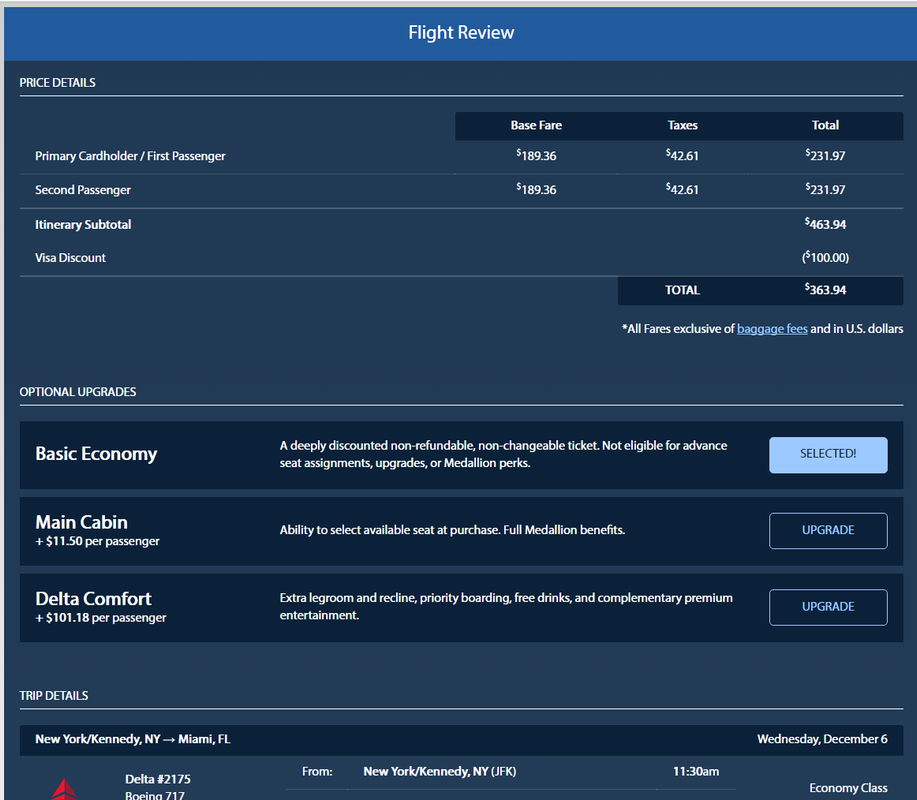Click New York/Kennedy, NY (JFK) departure airport
917x800 pixels.
(x=440, y=771)
